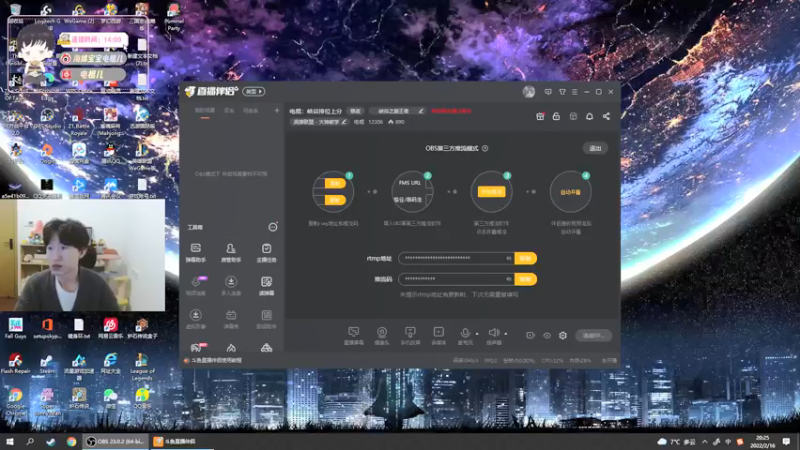Viewport: 800px width, 450px height.
Task: Select the third scene tab
Action: point(251,111)
